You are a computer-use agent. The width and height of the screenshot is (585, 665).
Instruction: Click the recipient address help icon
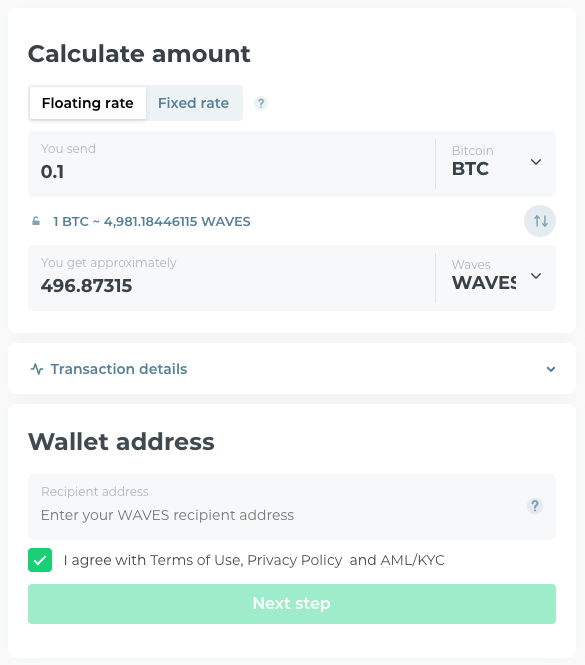coord(535,506)
